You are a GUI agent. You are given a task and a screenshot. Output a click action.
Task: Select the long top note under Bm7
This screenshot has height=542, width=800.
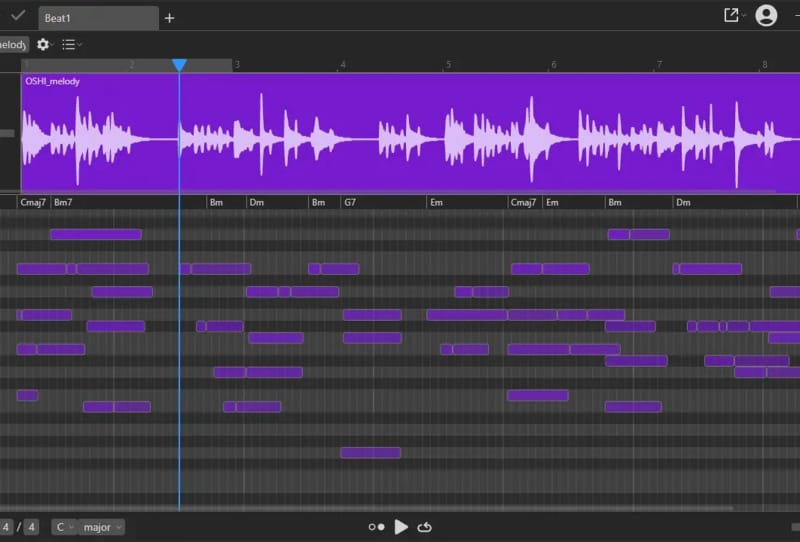point(96,234)
